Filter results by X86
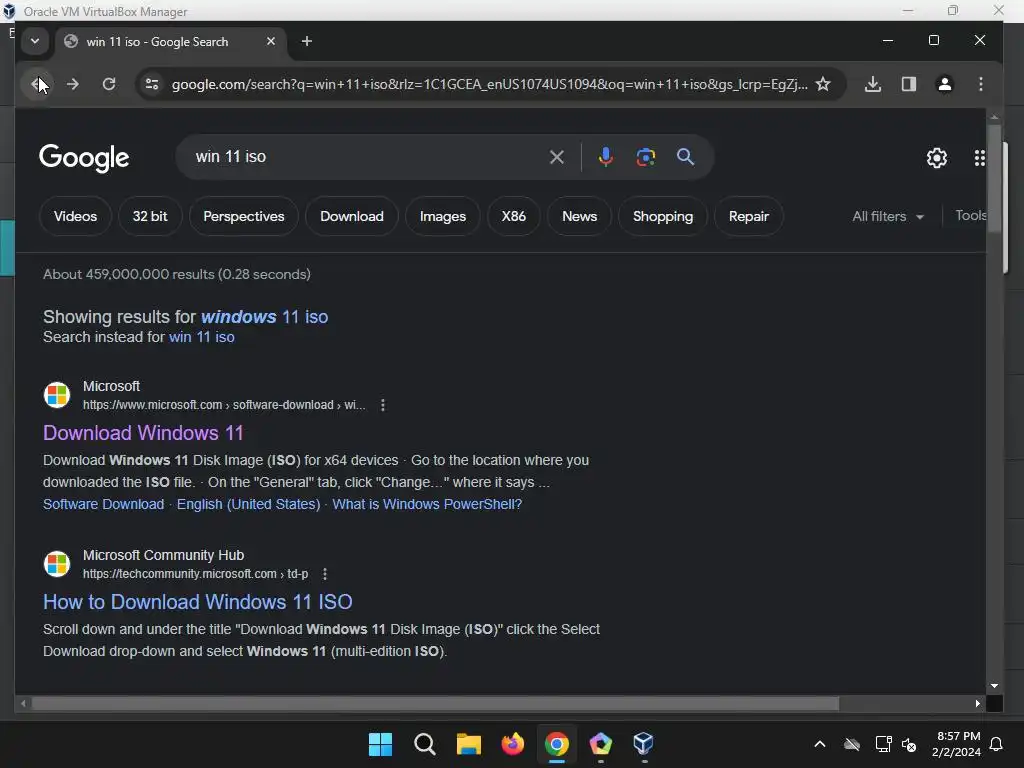The height and width of the screenshot is (768, 1024). point(513,216)
